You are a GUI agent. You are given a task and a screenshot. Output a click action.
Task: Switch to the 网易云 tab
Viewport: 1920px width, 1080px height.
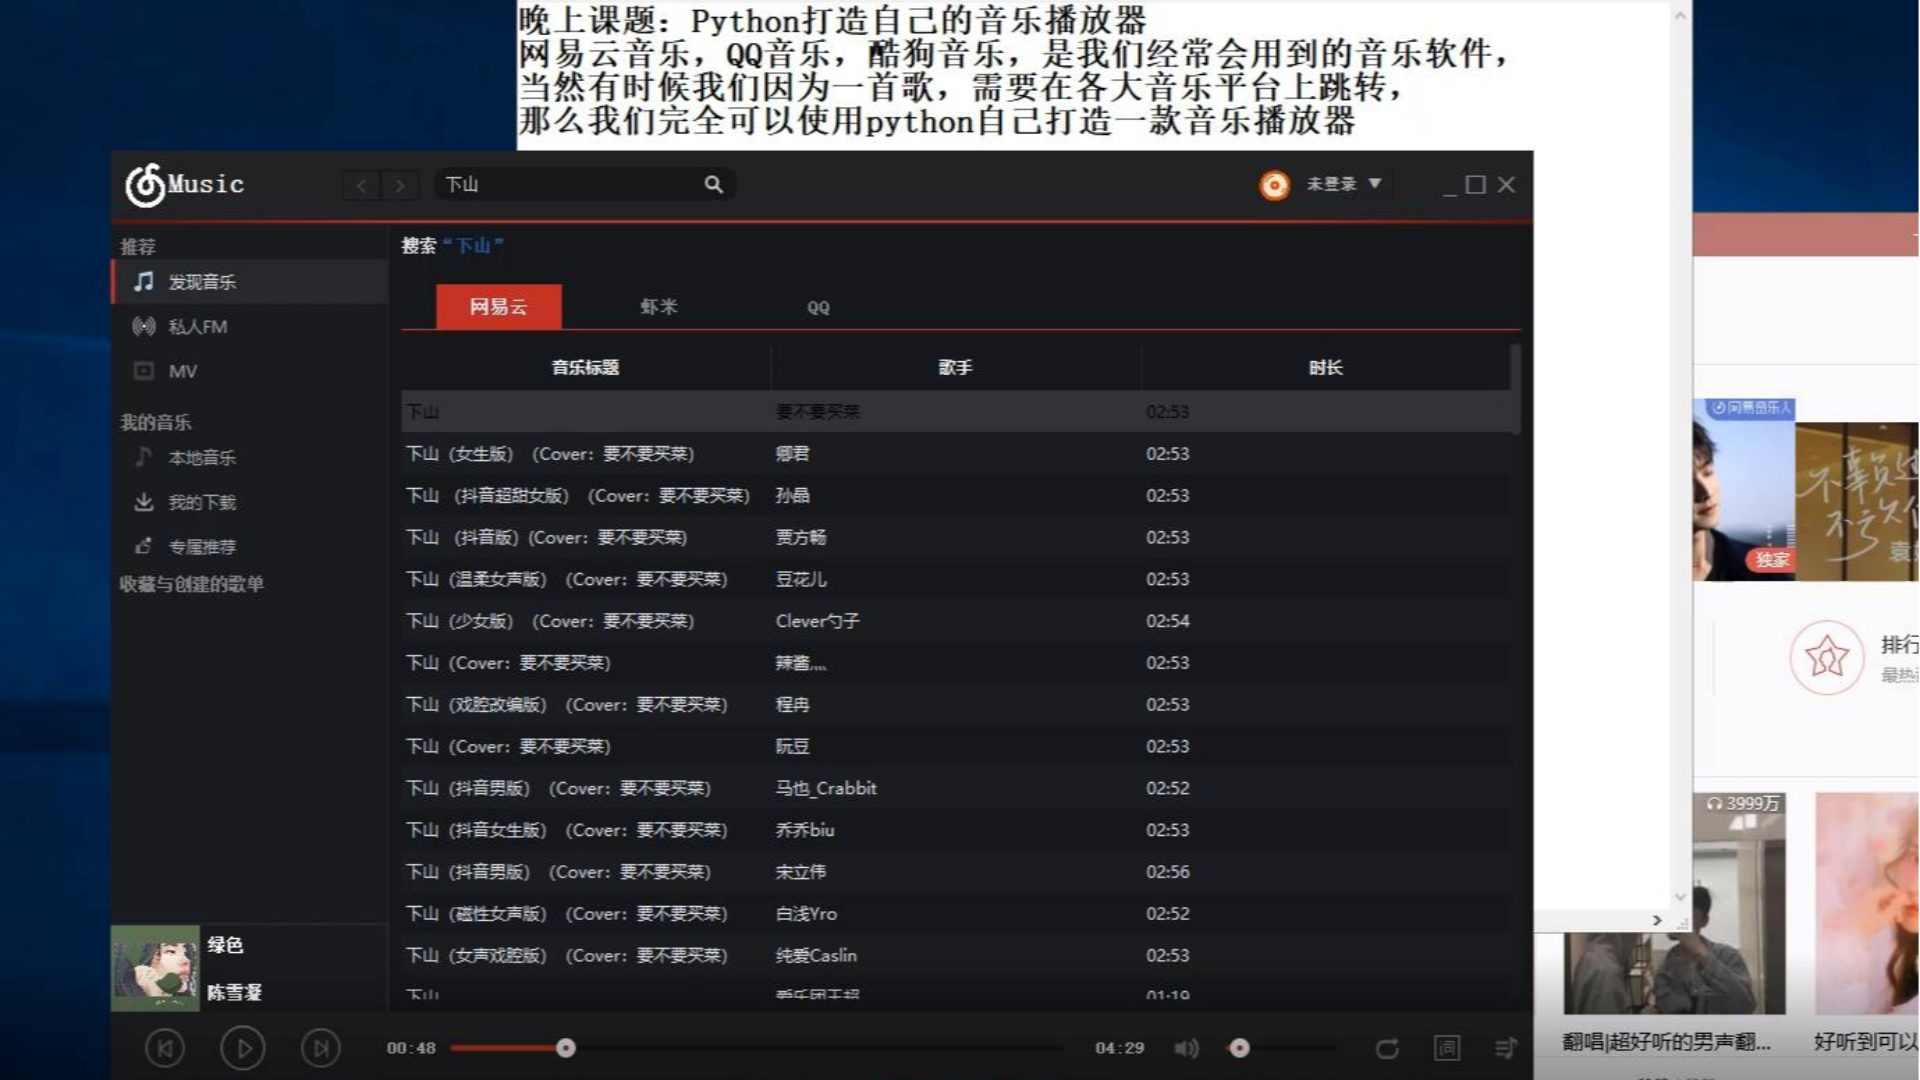coord(498,307)
